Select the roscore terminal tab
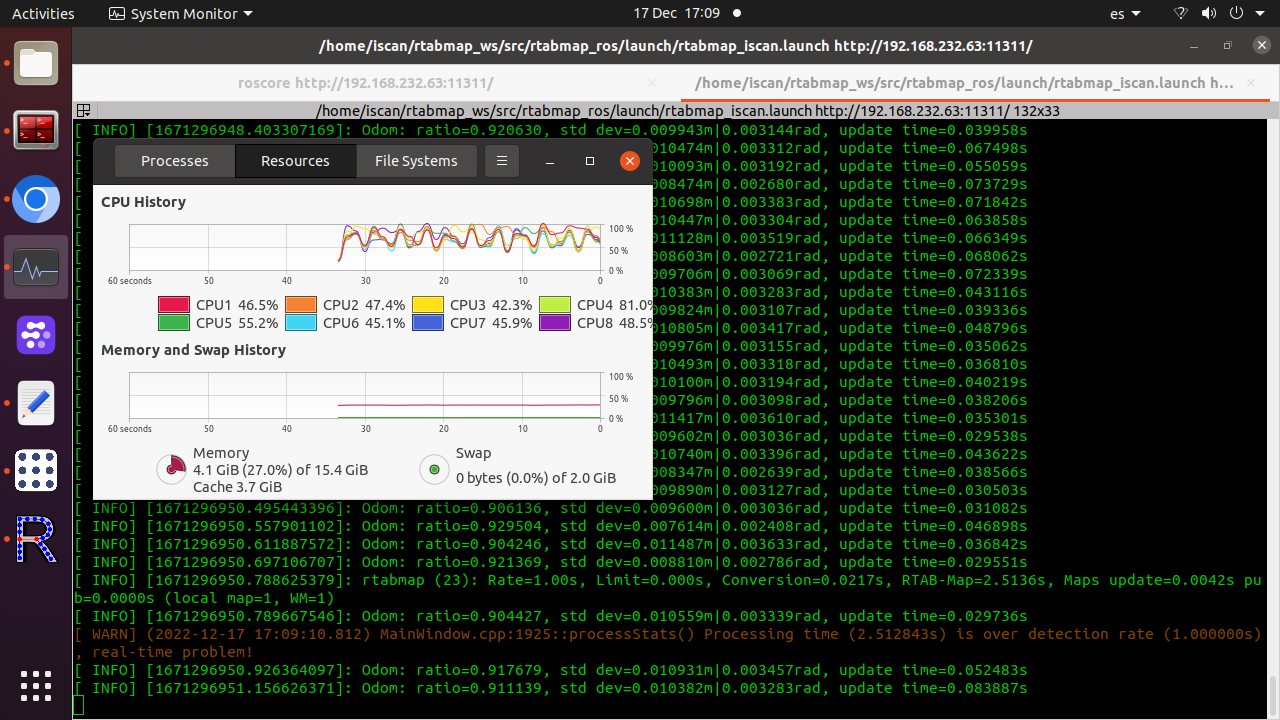 click(x=365, y=84)
